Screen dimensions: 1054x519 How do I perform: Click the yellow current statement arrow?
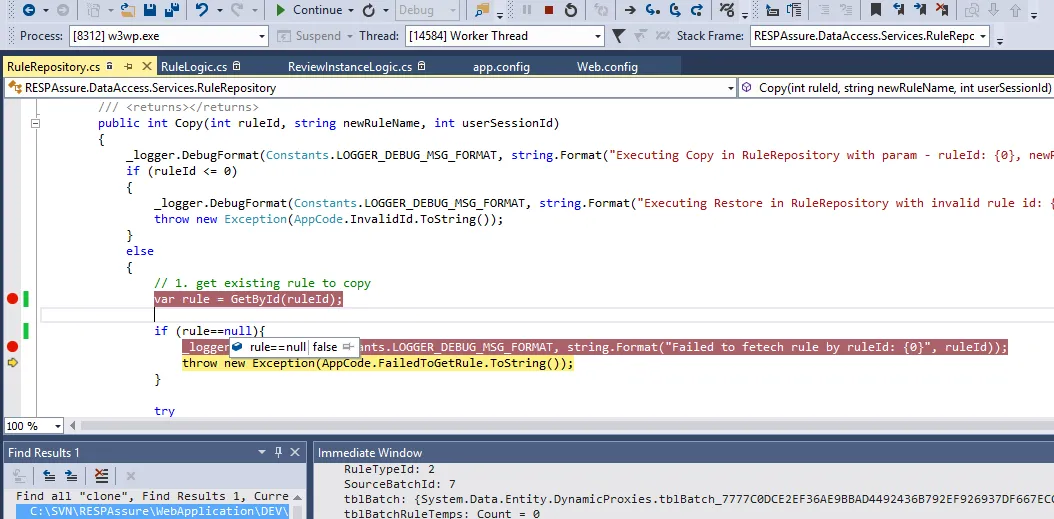click(x=12, y=363)
